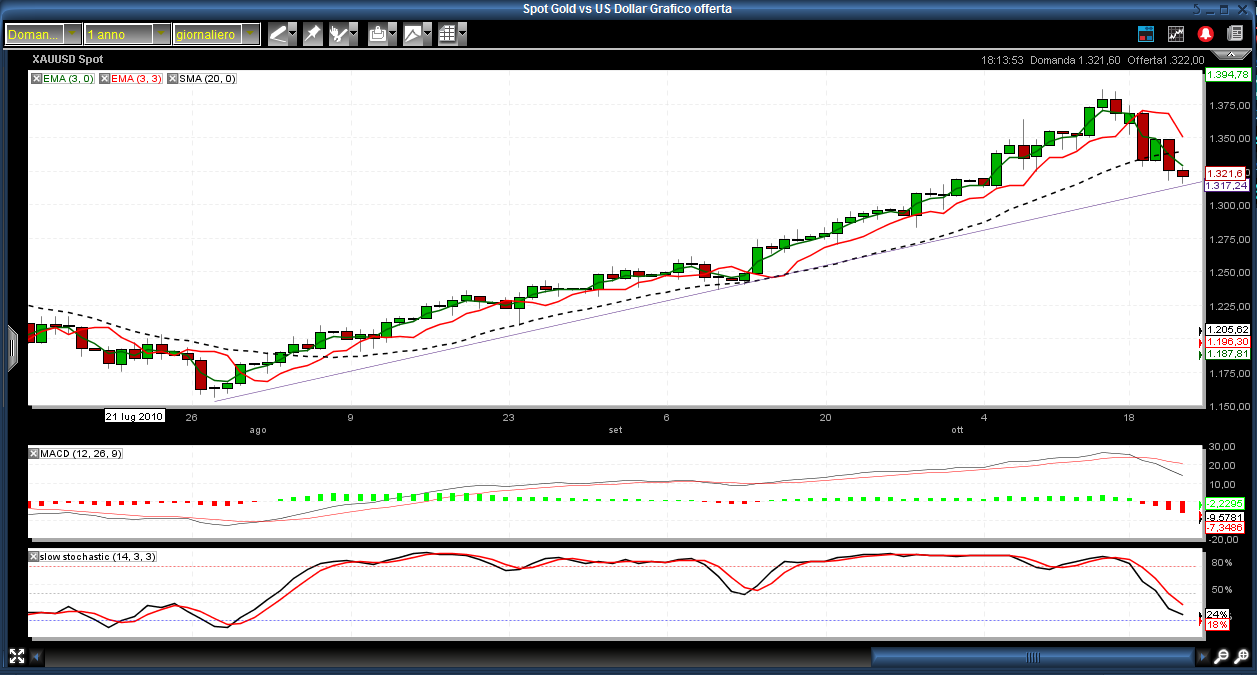
Task: Open the red alert bell icon
Action: (x=1205, y=34)
